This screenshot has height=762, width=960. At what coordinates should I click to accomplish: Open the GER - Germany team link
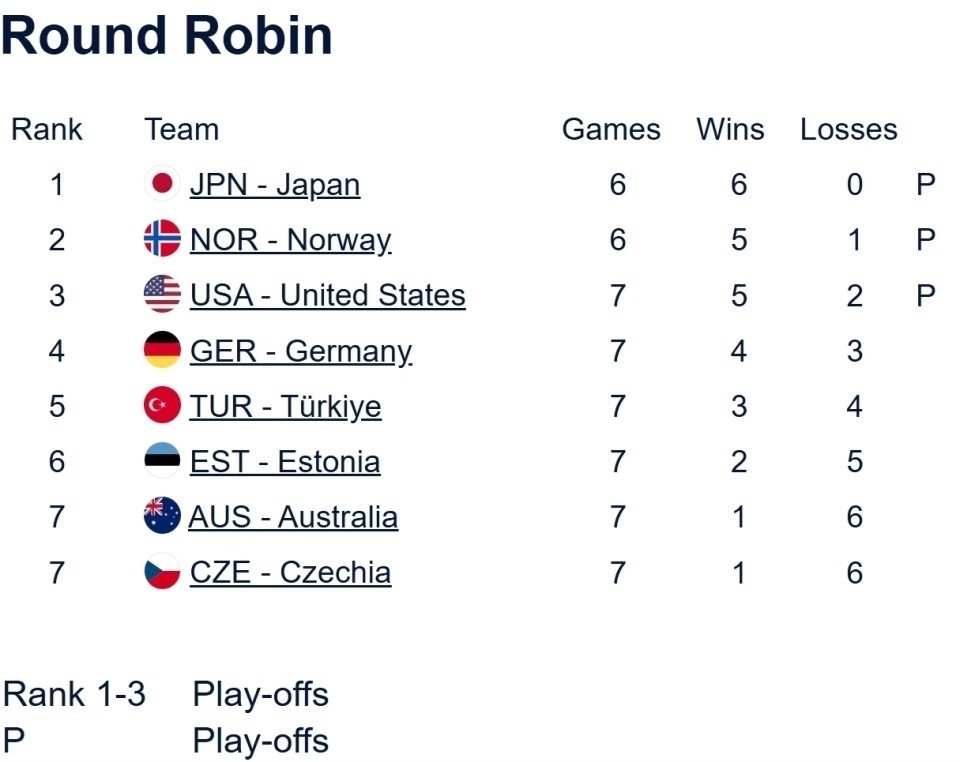click(x=300, y=351)
